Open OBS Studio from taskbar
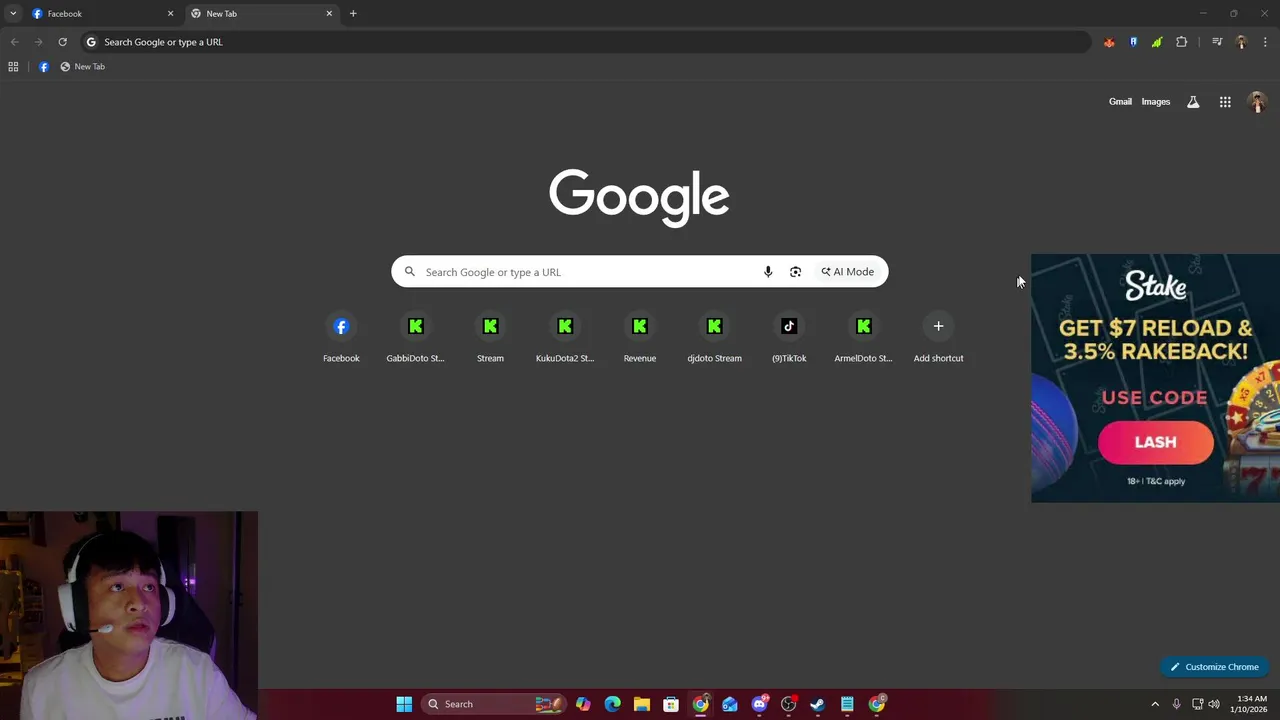 point(788,704)
